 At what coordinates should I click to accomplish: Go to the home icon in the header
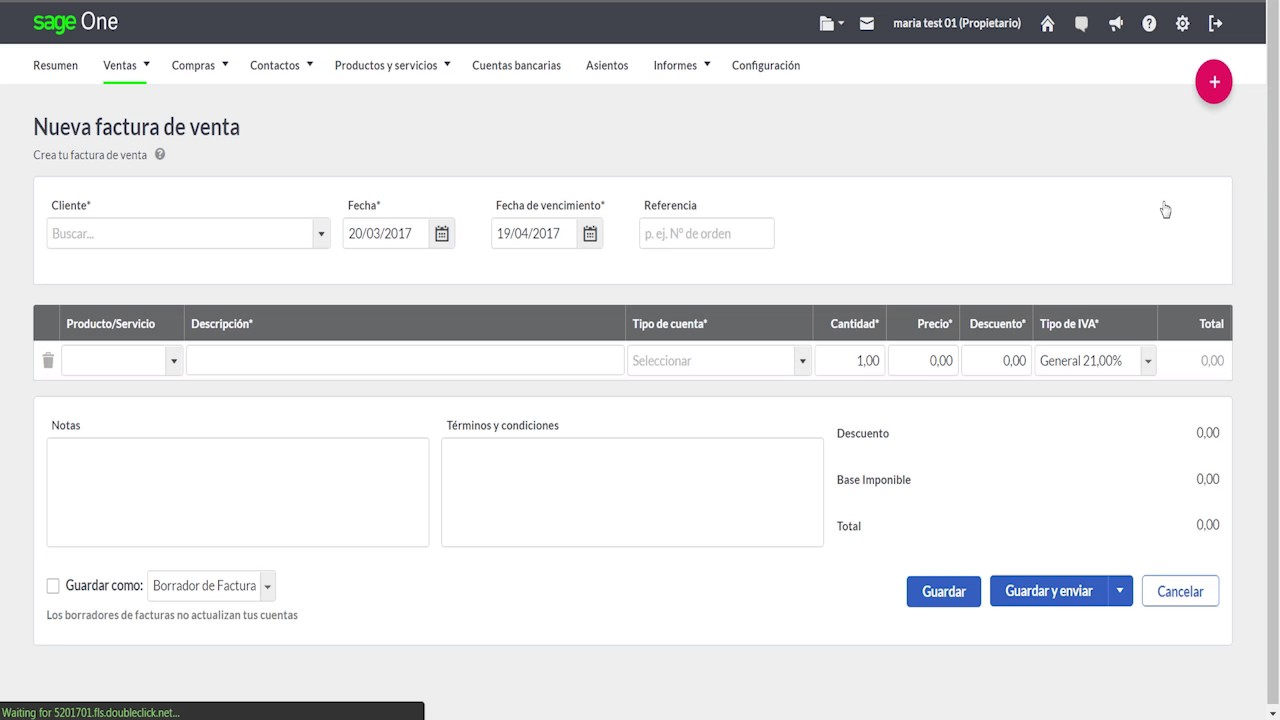1047,23
